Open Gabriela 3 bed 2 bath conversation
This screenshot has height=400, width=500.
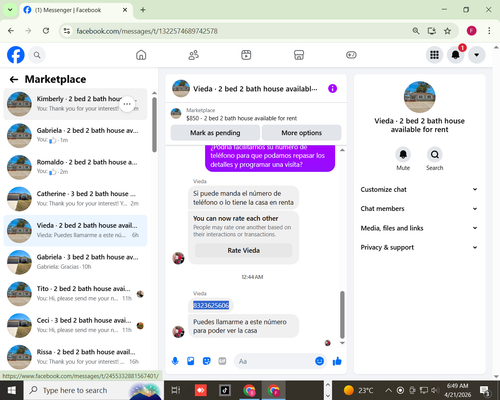click(75, 262)
